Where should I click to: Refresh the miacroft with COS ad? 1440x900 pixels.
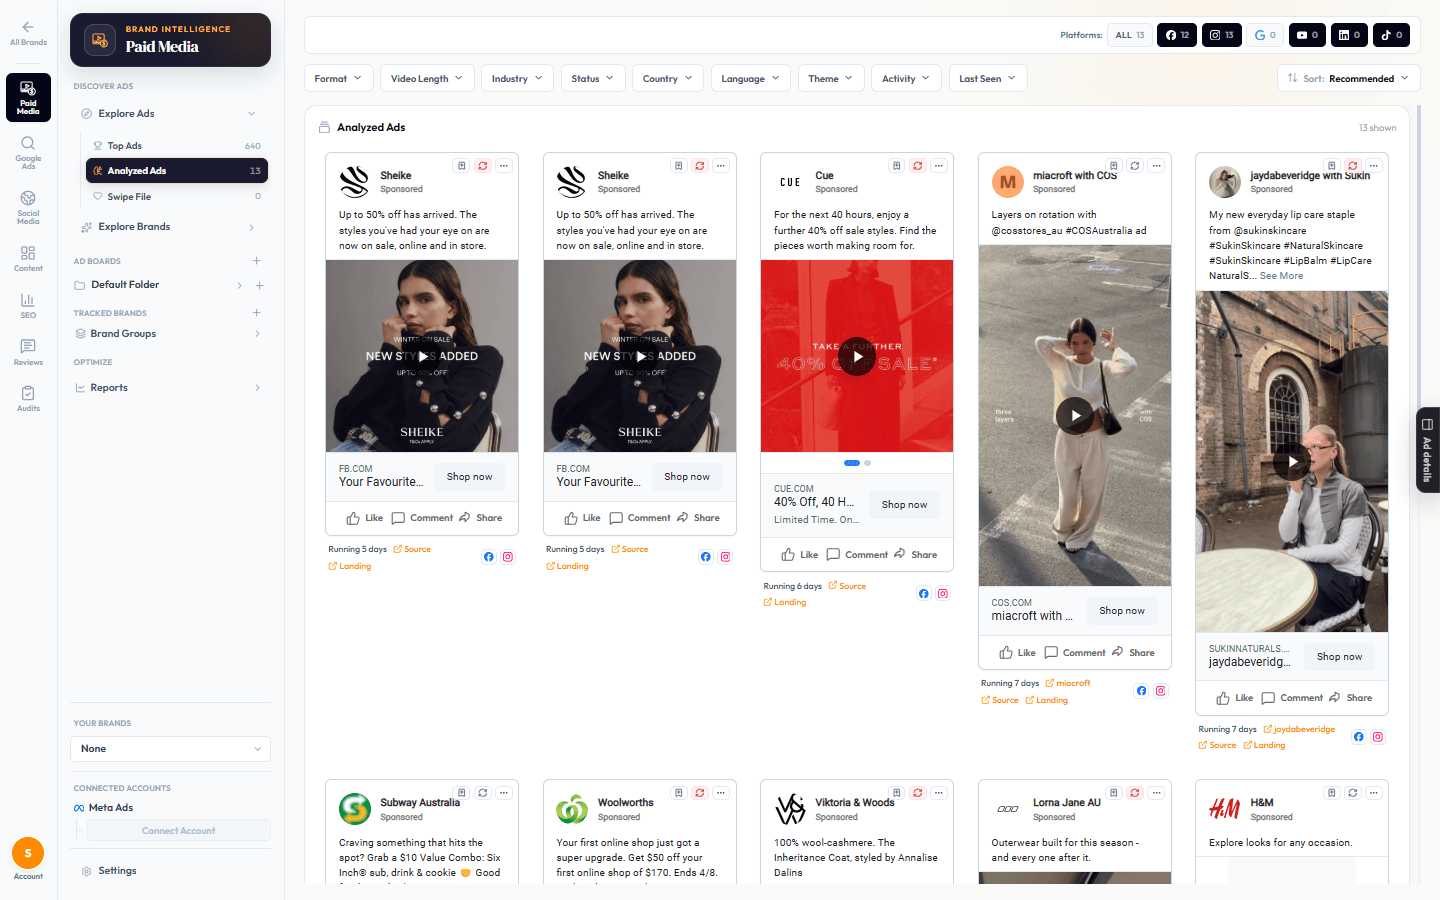coord(1135,166)
